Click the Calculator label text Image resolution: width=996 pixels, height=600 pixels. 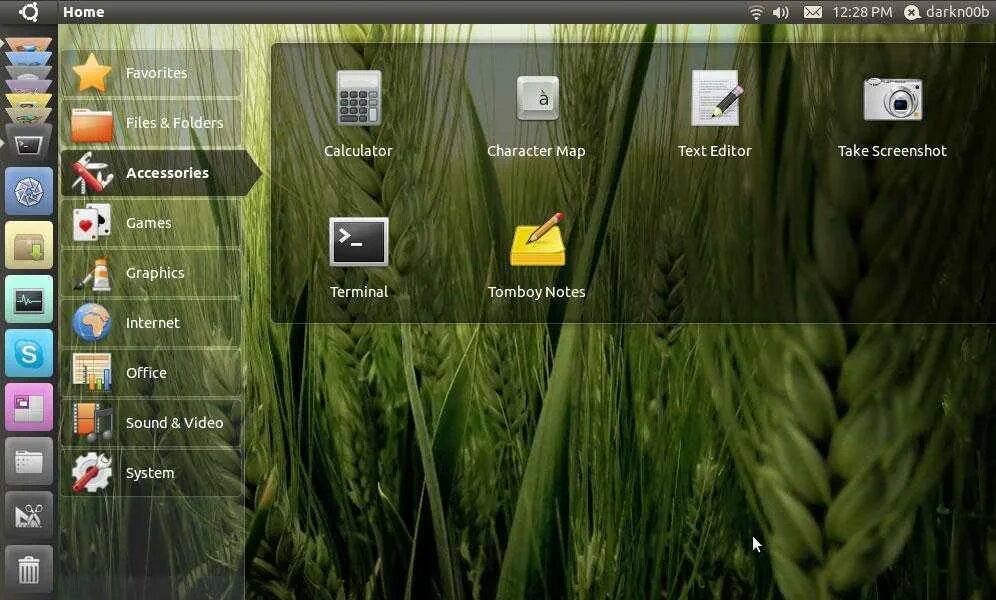[x=358, y=151]
